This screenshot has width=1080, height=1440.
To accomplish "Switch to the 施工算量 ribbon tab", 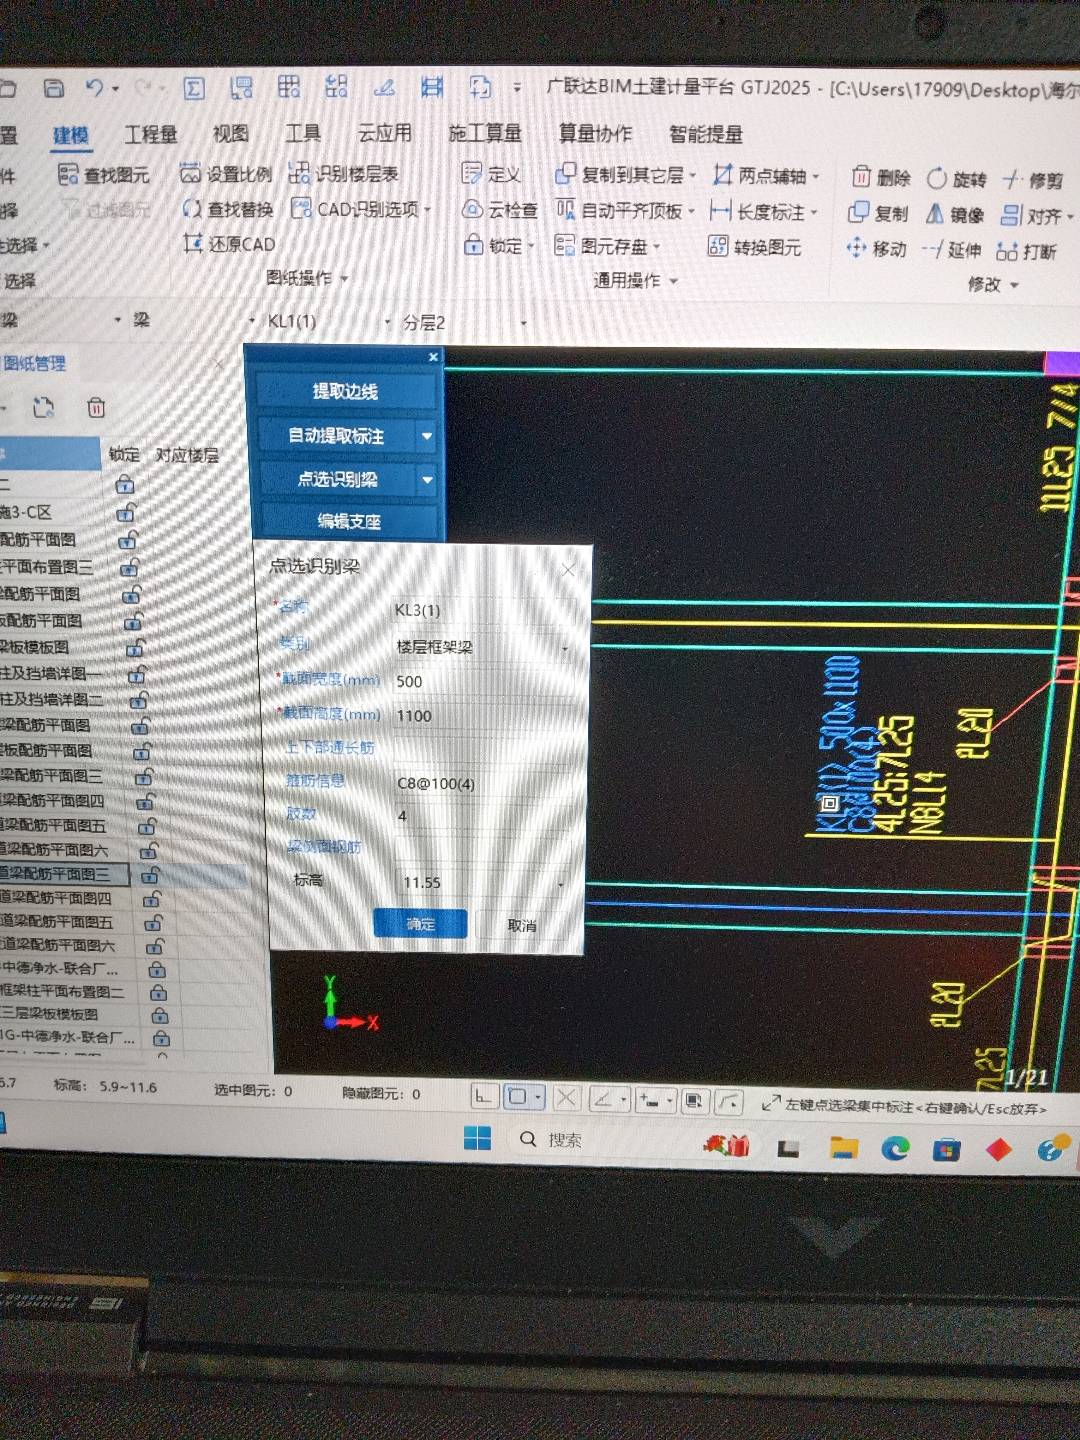I will (x=486, y=133).
